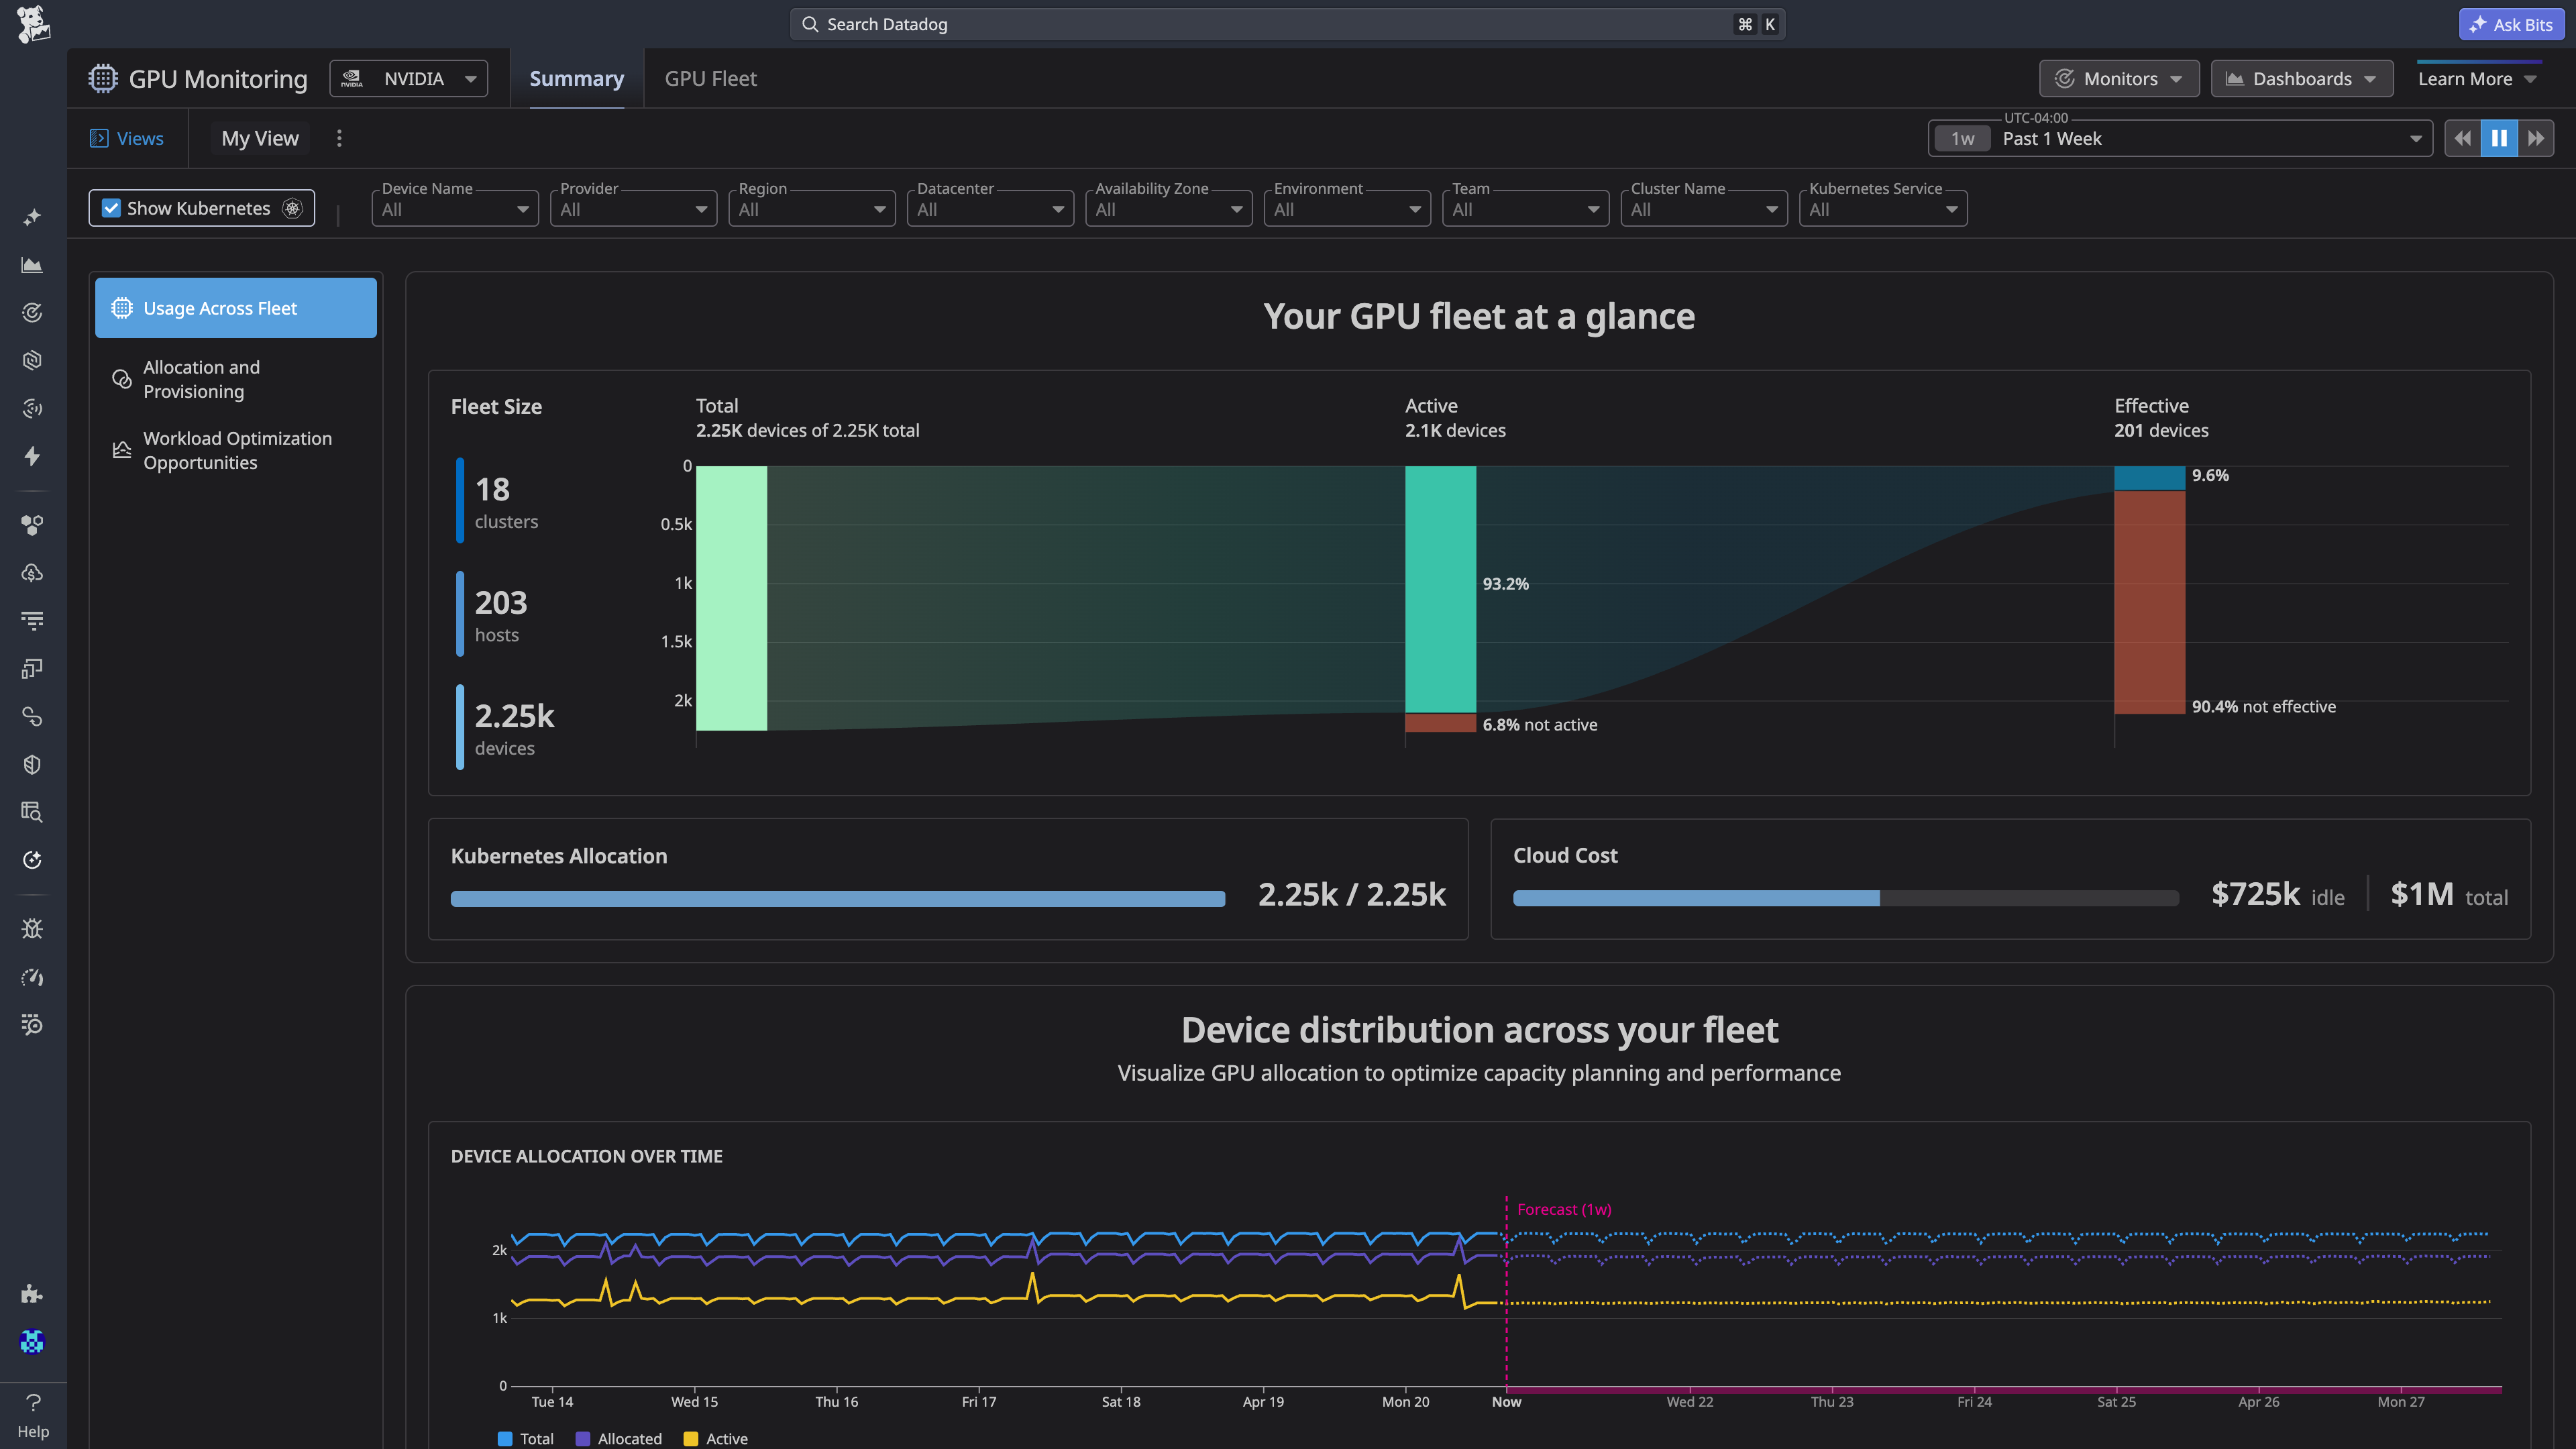Image resolution: width=2576 pixels, height=1449 pixels.
Task: Click the Kubernetes Allocation progress bar
Action: click(x=837, y=898)
